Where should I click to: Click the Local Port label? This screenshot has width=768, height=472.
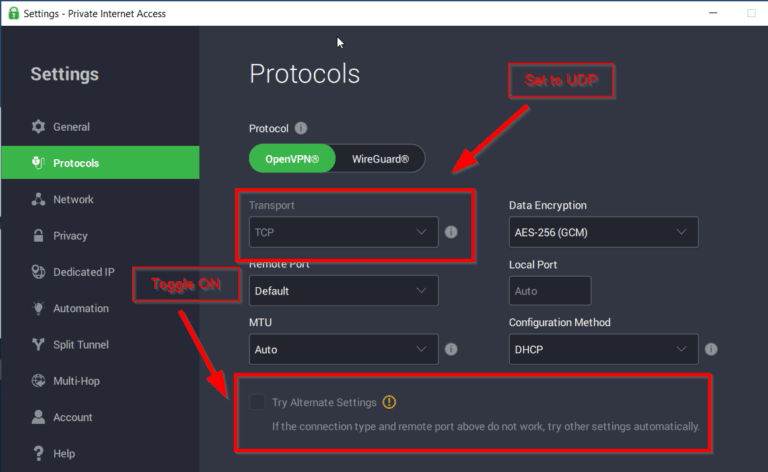point(533,264)
